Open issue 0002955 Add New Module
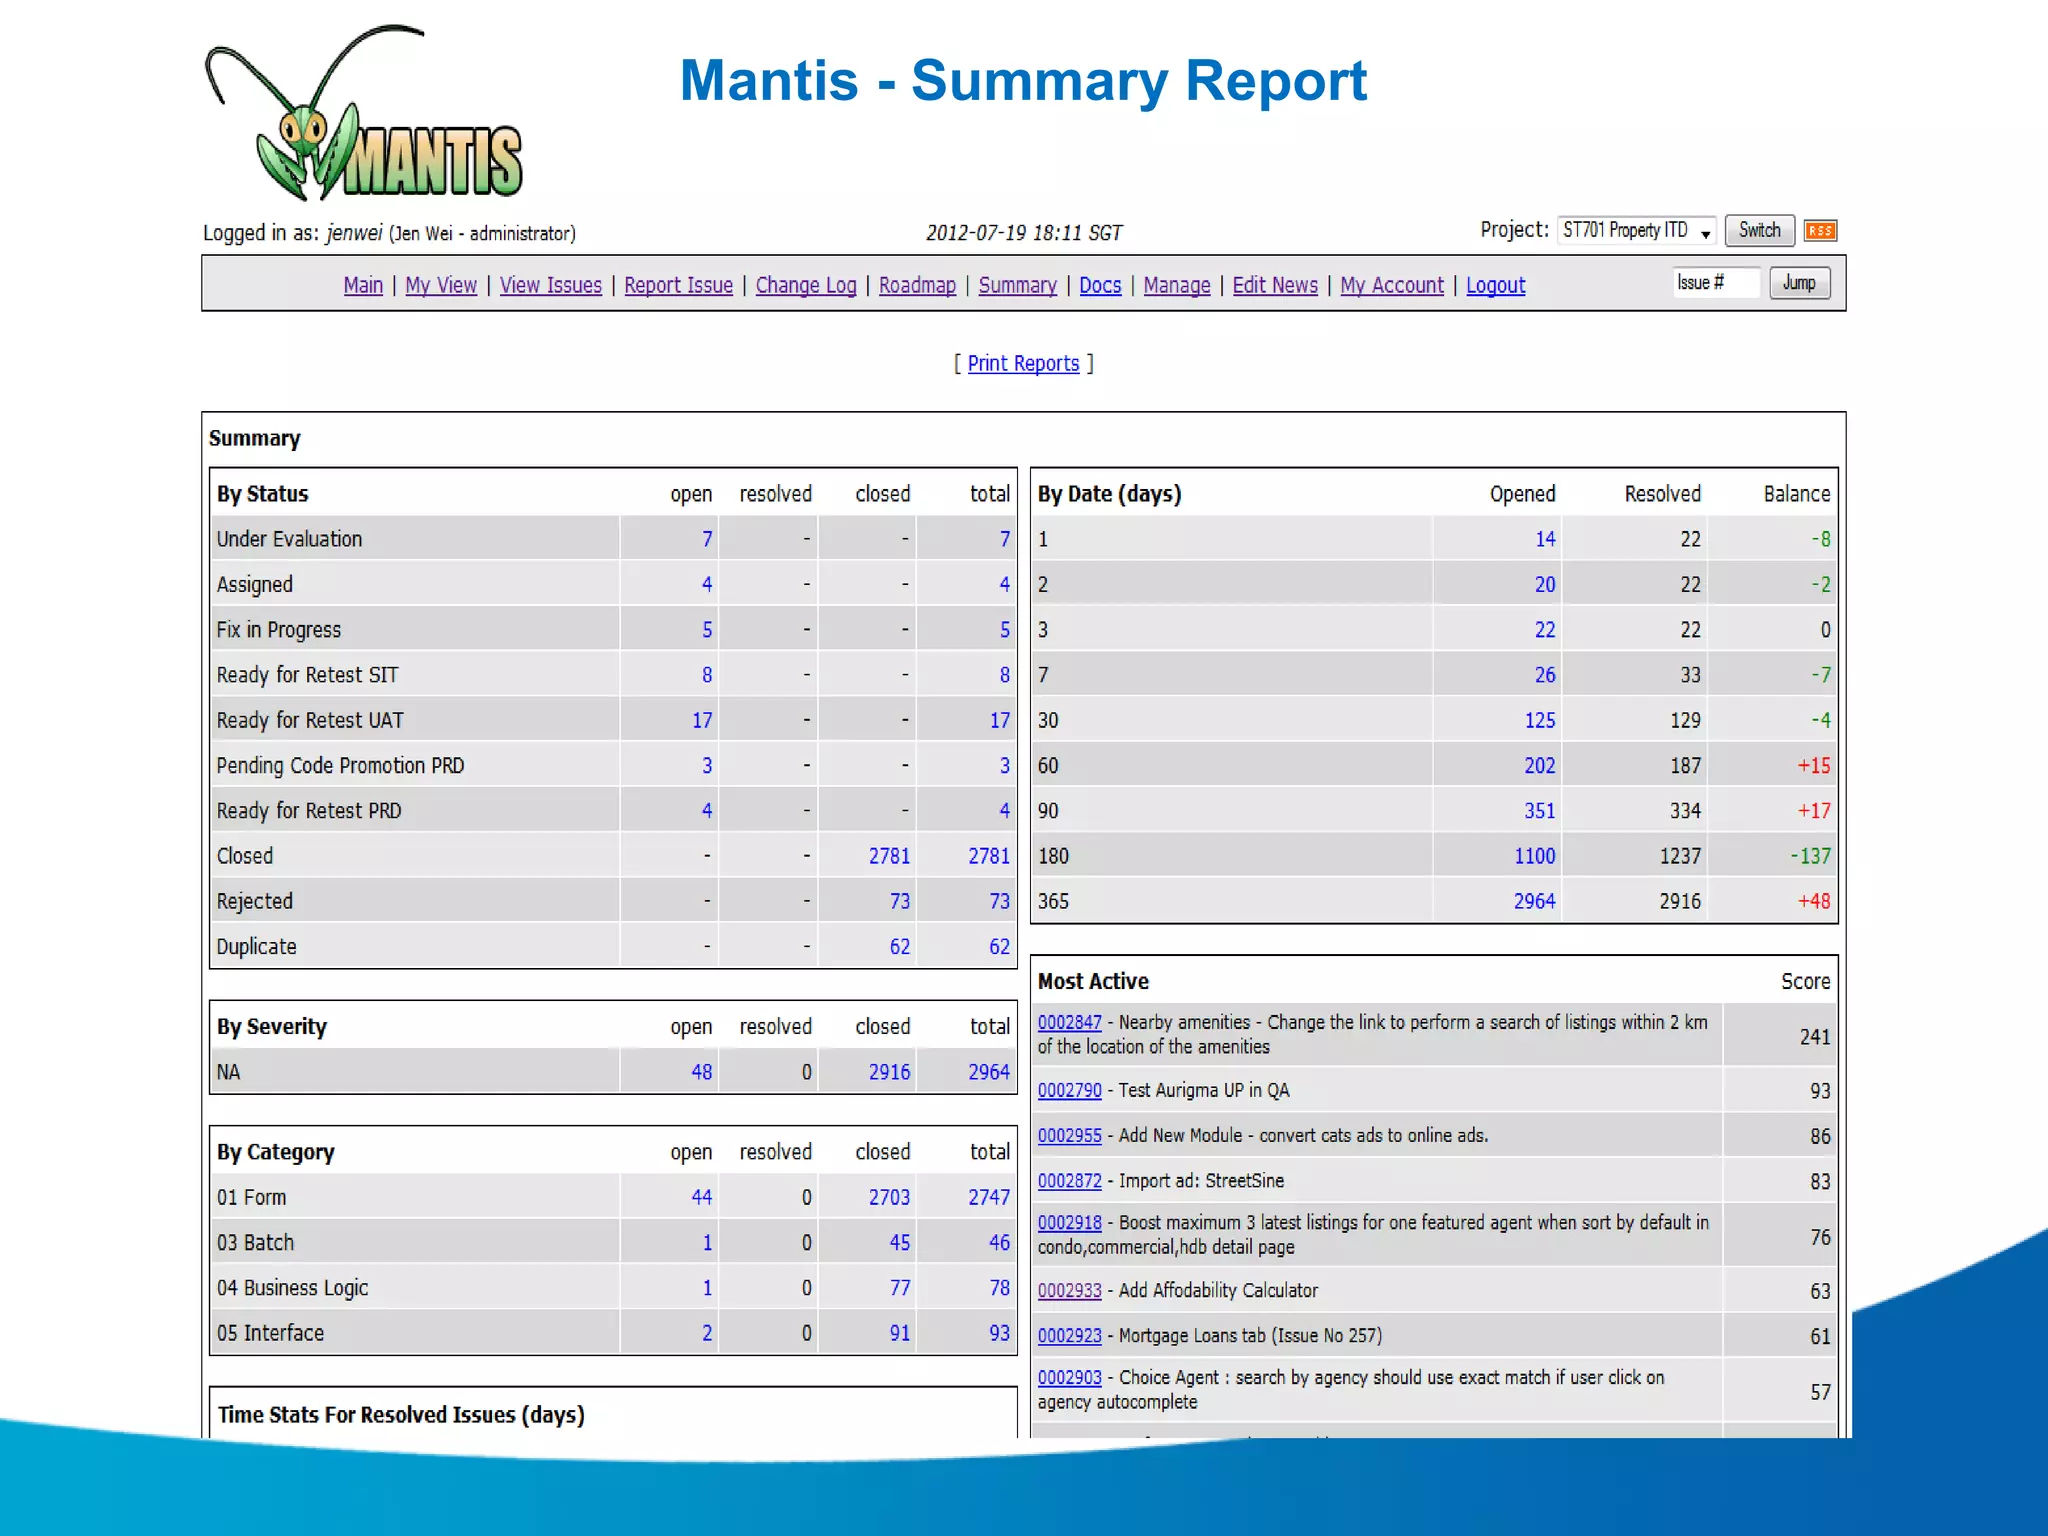Viewport: 2048px width, 1536px height. coord(1069,1135)
